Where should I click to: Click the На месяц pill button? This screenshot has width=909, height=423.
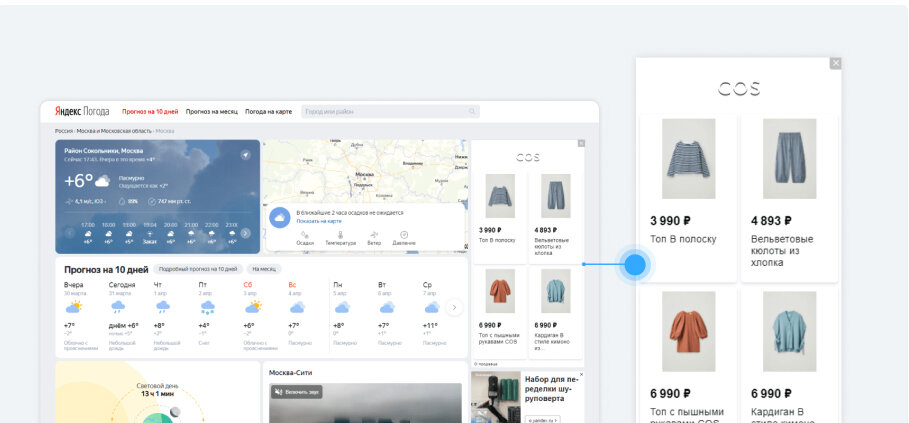264,269
